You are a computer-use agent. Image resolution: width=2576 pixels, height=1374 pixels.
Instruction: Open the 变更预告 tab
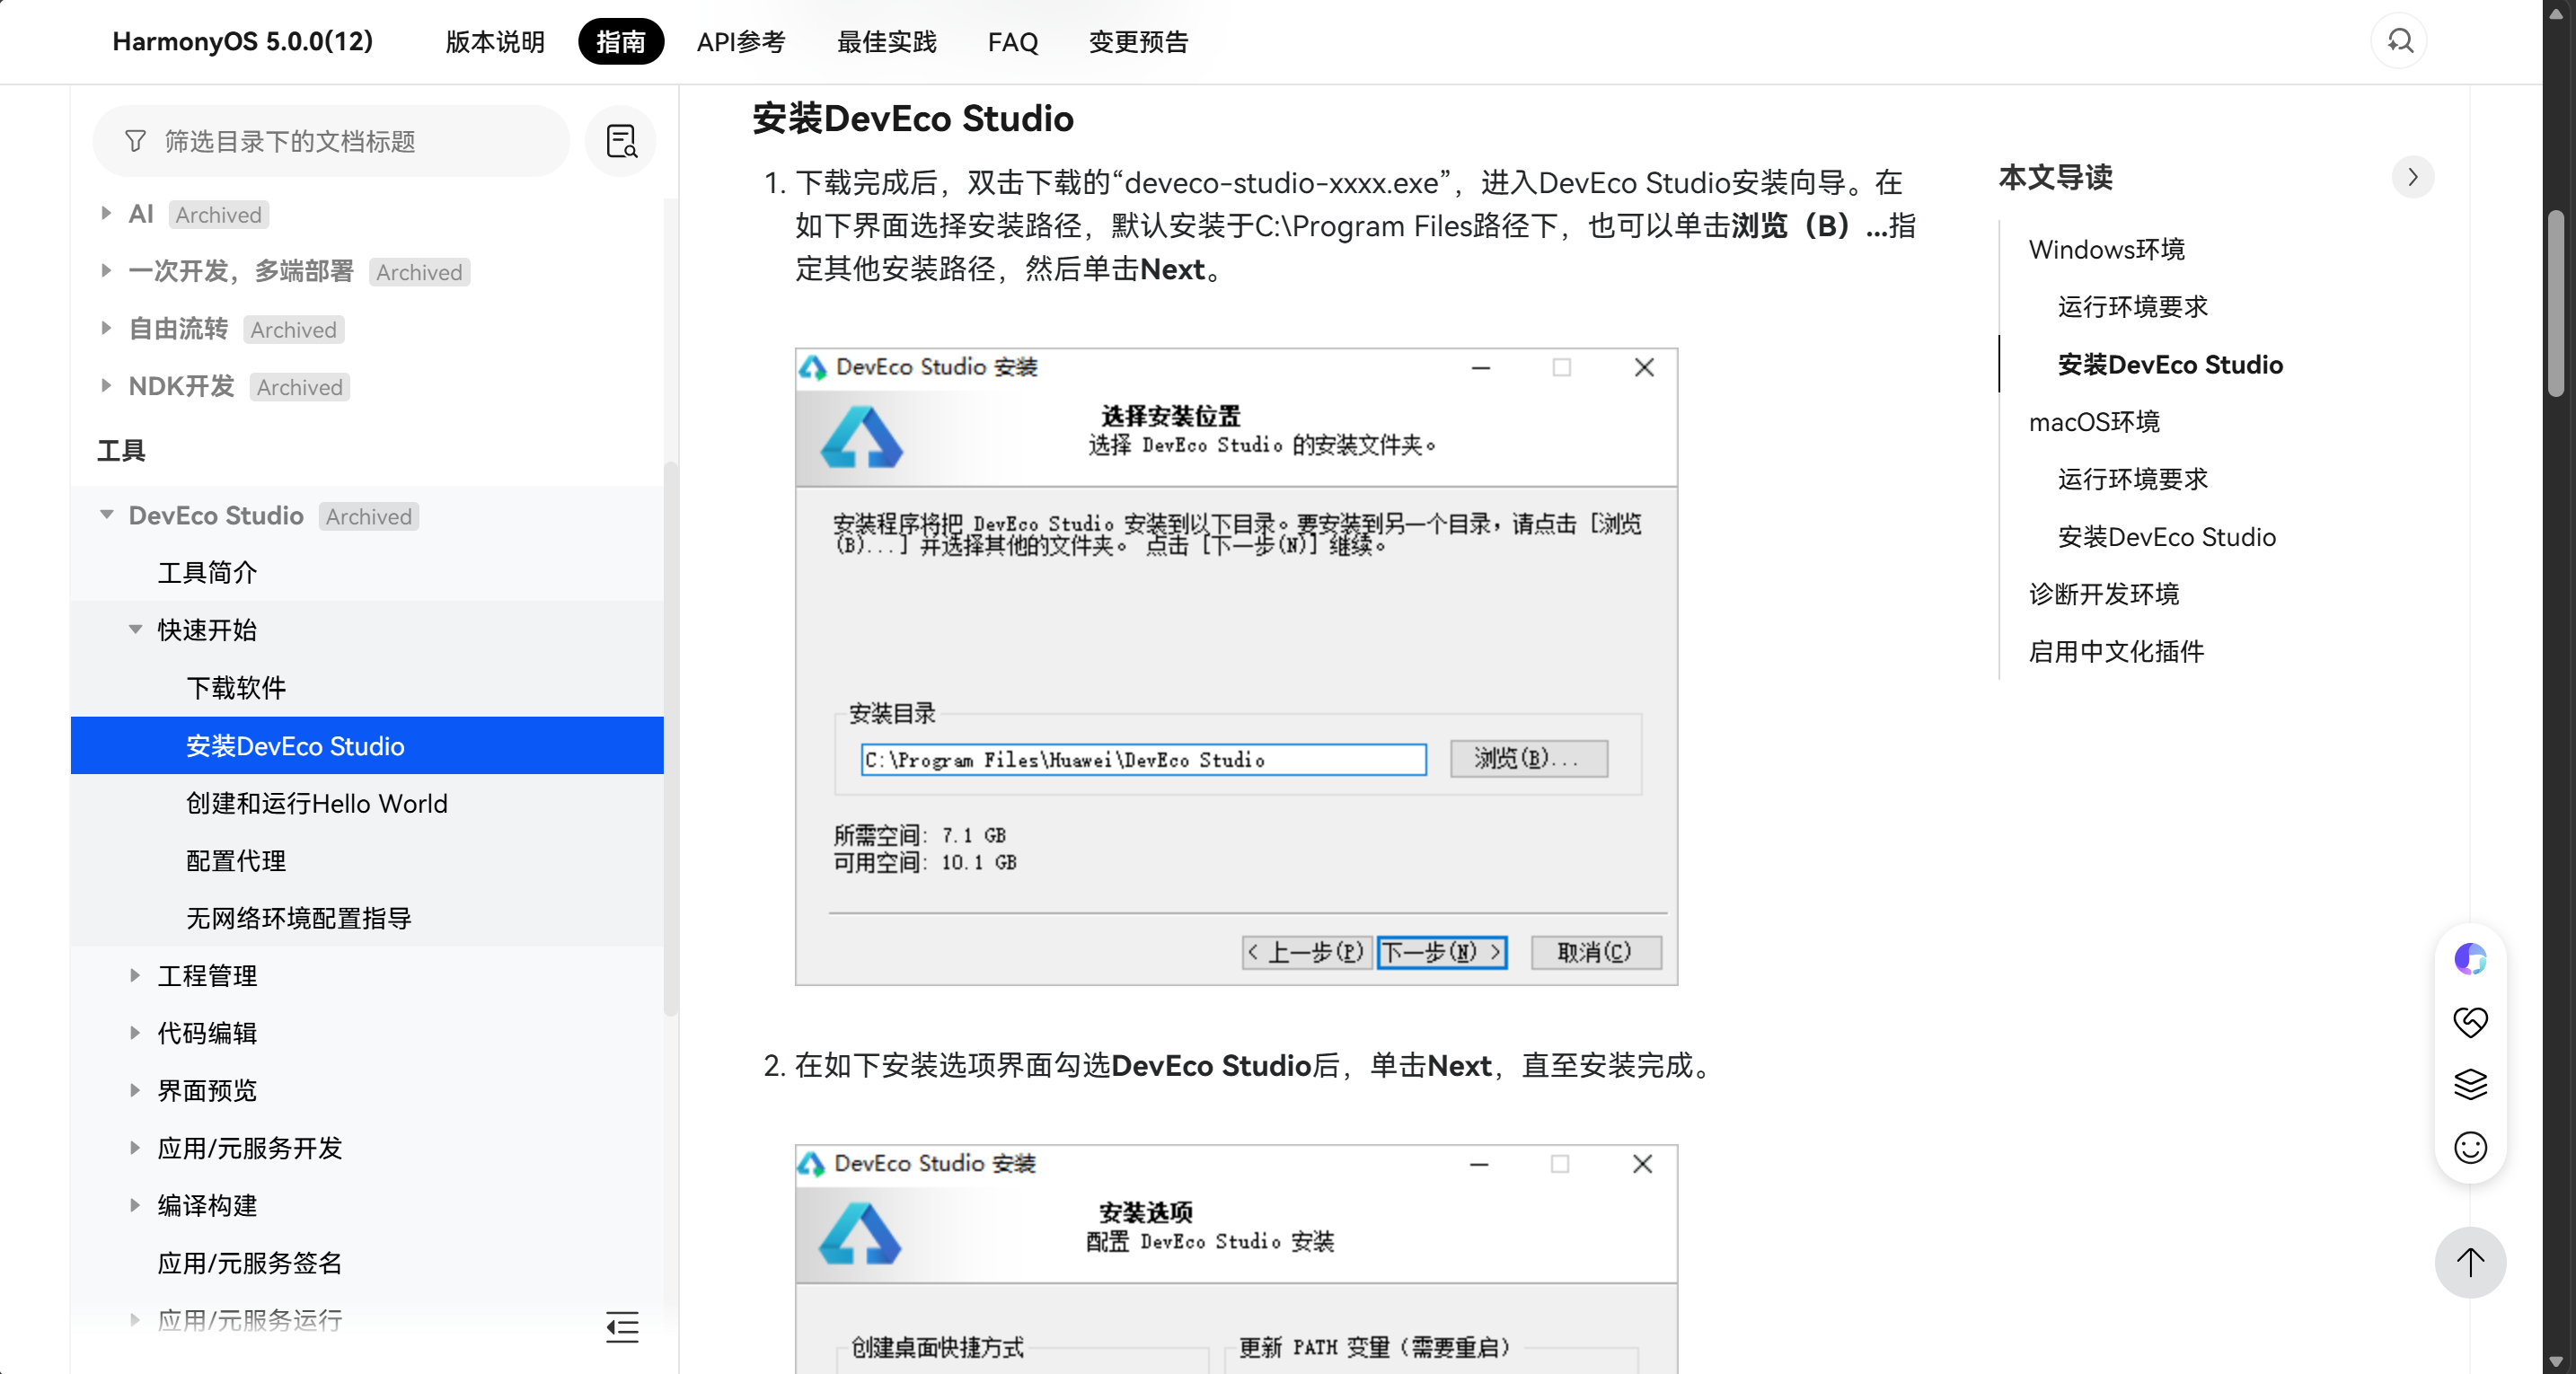1138,42
